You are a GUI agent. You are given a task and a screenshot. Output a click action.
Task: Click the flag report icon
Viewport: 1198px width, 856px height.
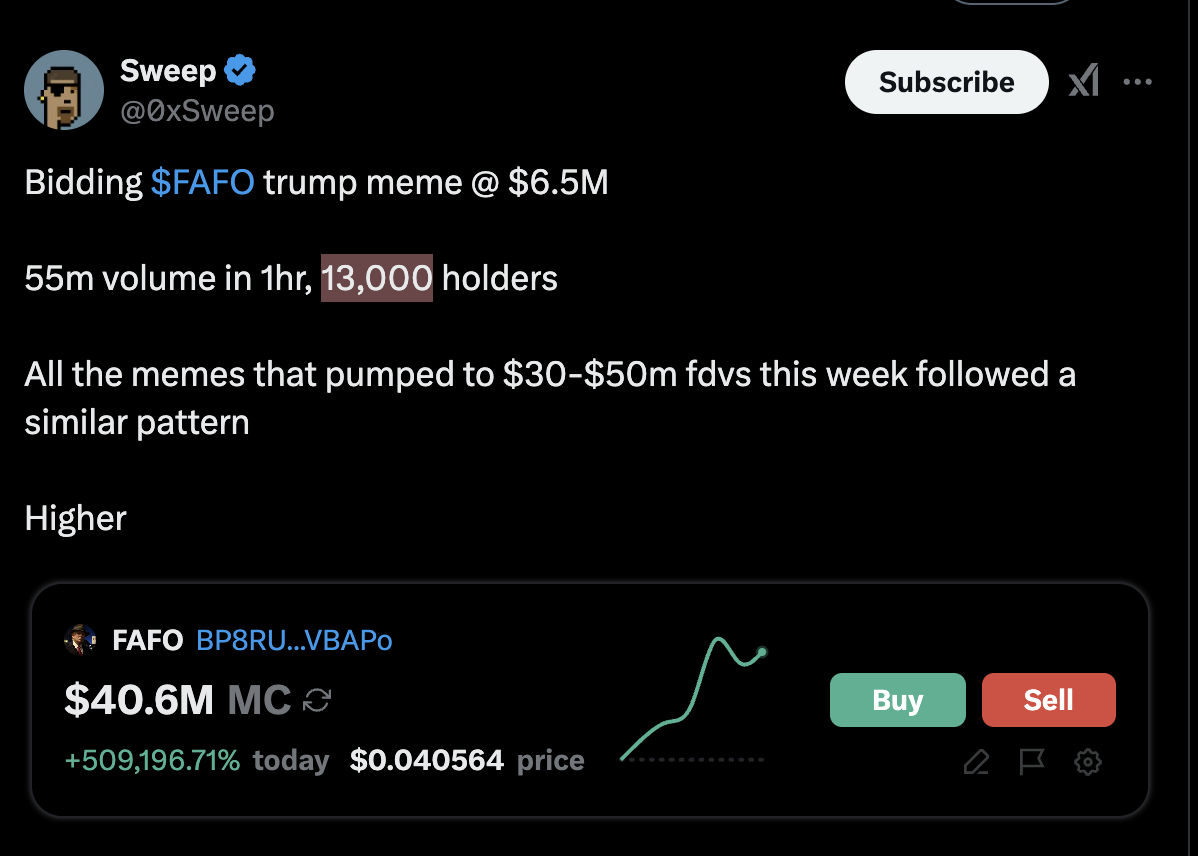1031,762
